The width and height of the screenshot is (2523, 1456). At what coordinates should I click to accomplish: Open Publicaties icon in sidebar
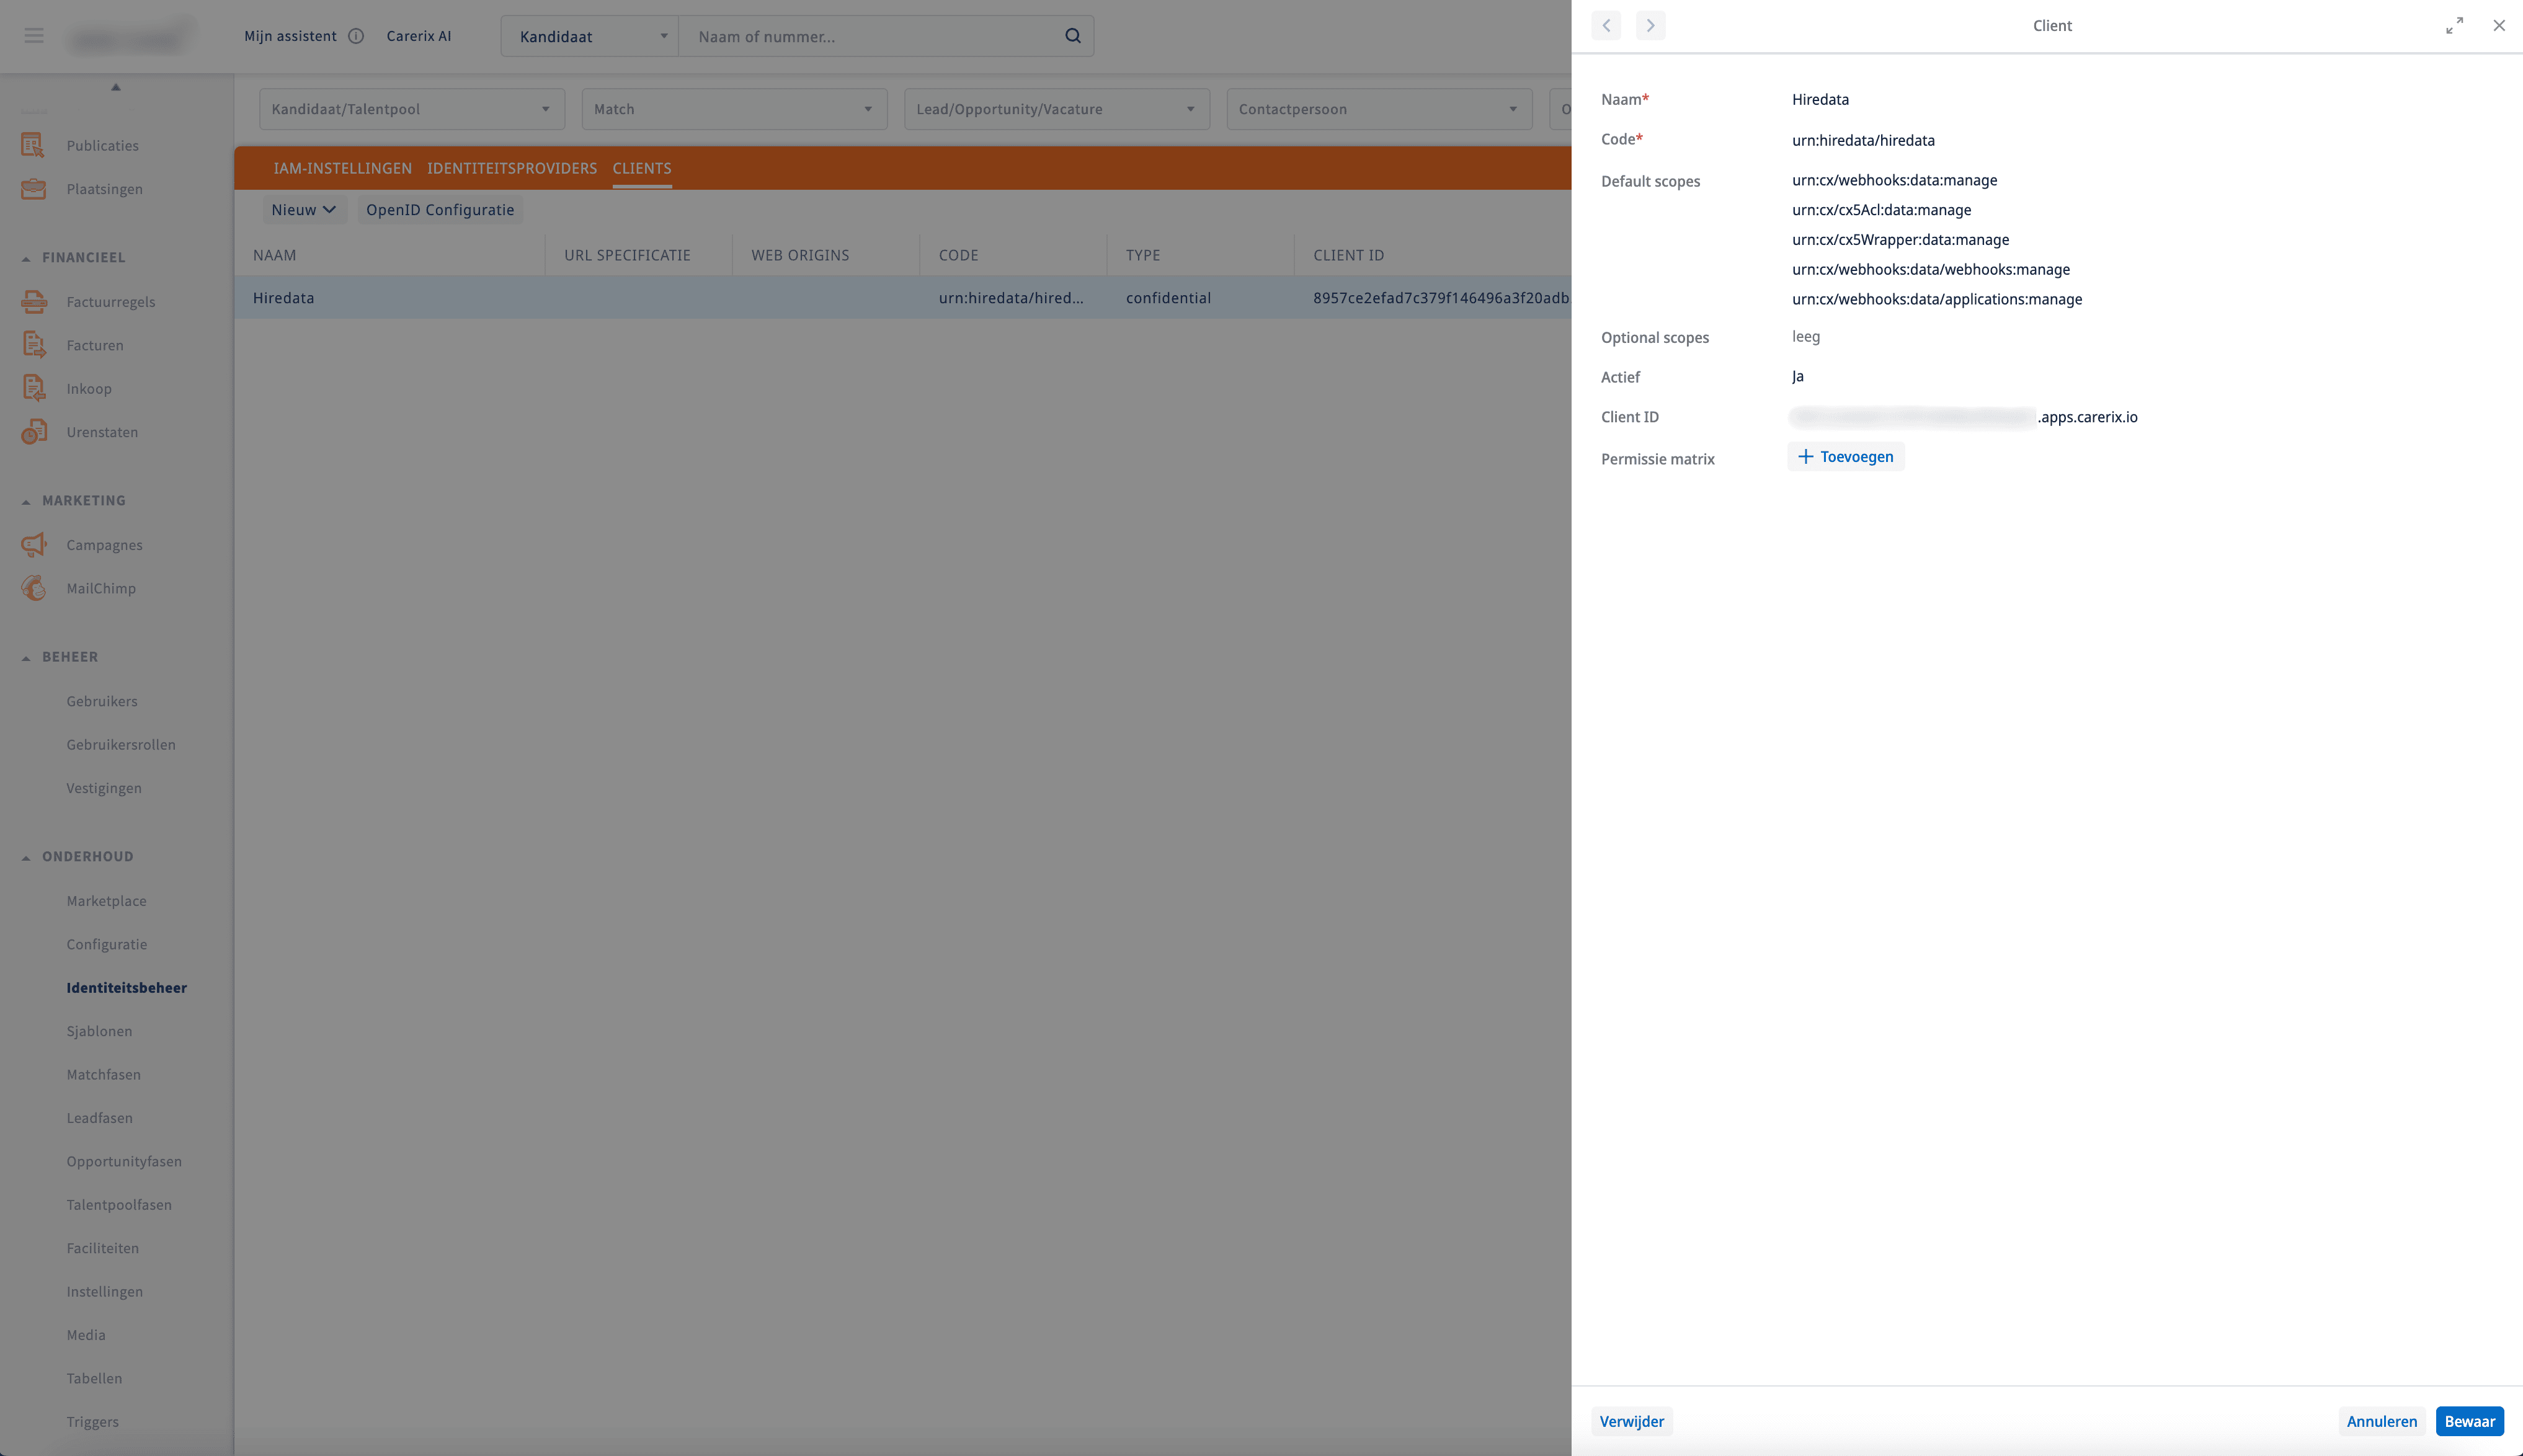tap(33, 145)
